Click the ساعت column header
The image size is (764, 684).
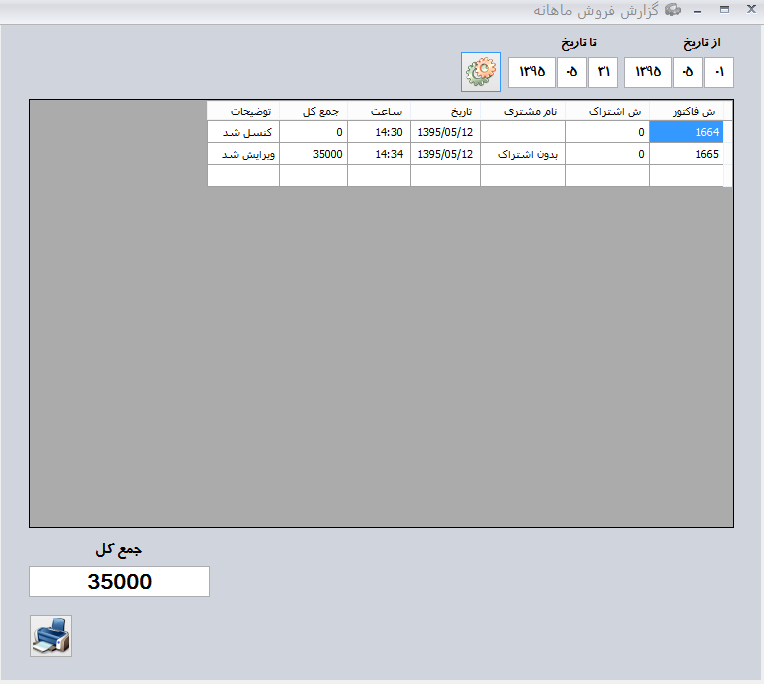[x=379, y=112]
